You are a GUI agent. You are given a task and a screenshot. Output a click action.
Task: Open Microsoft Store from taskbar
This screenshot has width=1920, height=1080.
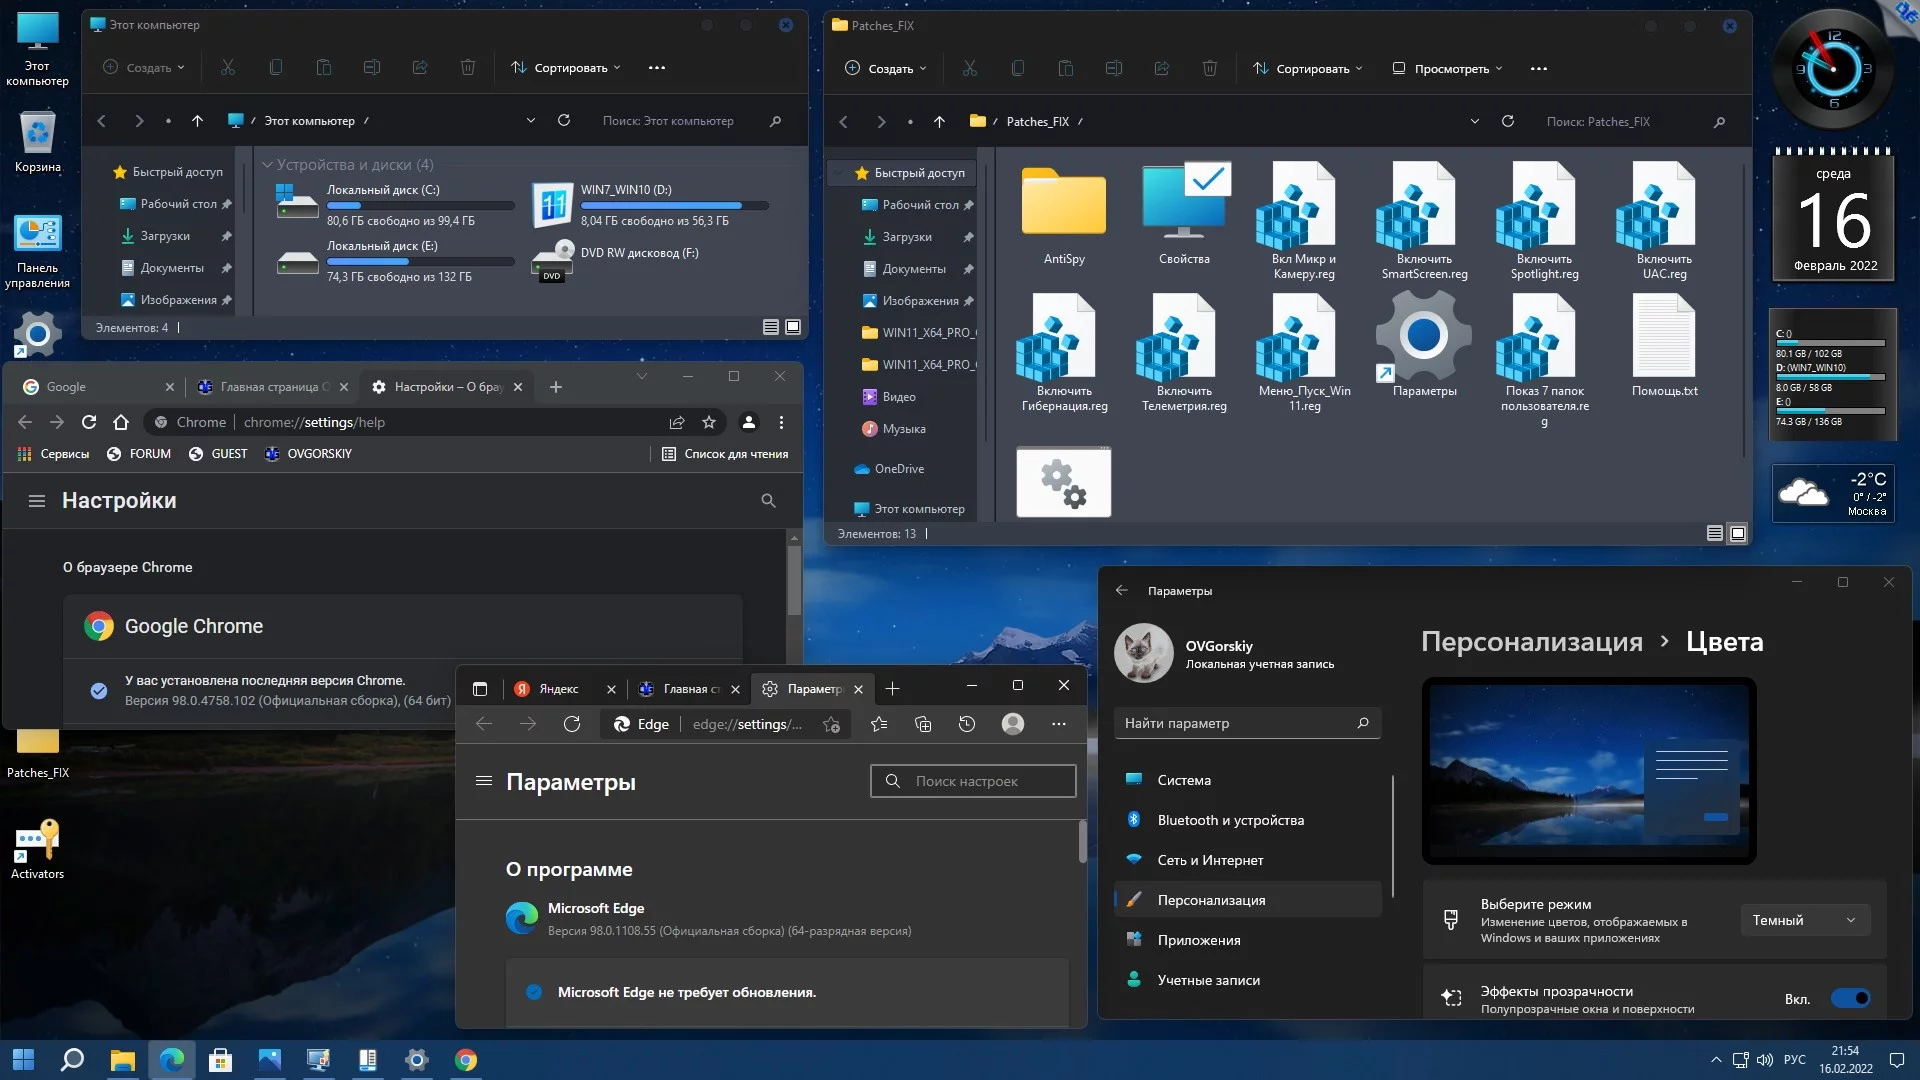(220, 1060)
